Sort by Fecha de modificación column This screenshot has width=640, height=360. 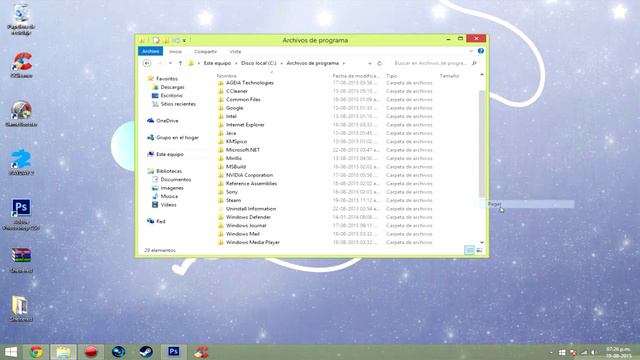356,76
